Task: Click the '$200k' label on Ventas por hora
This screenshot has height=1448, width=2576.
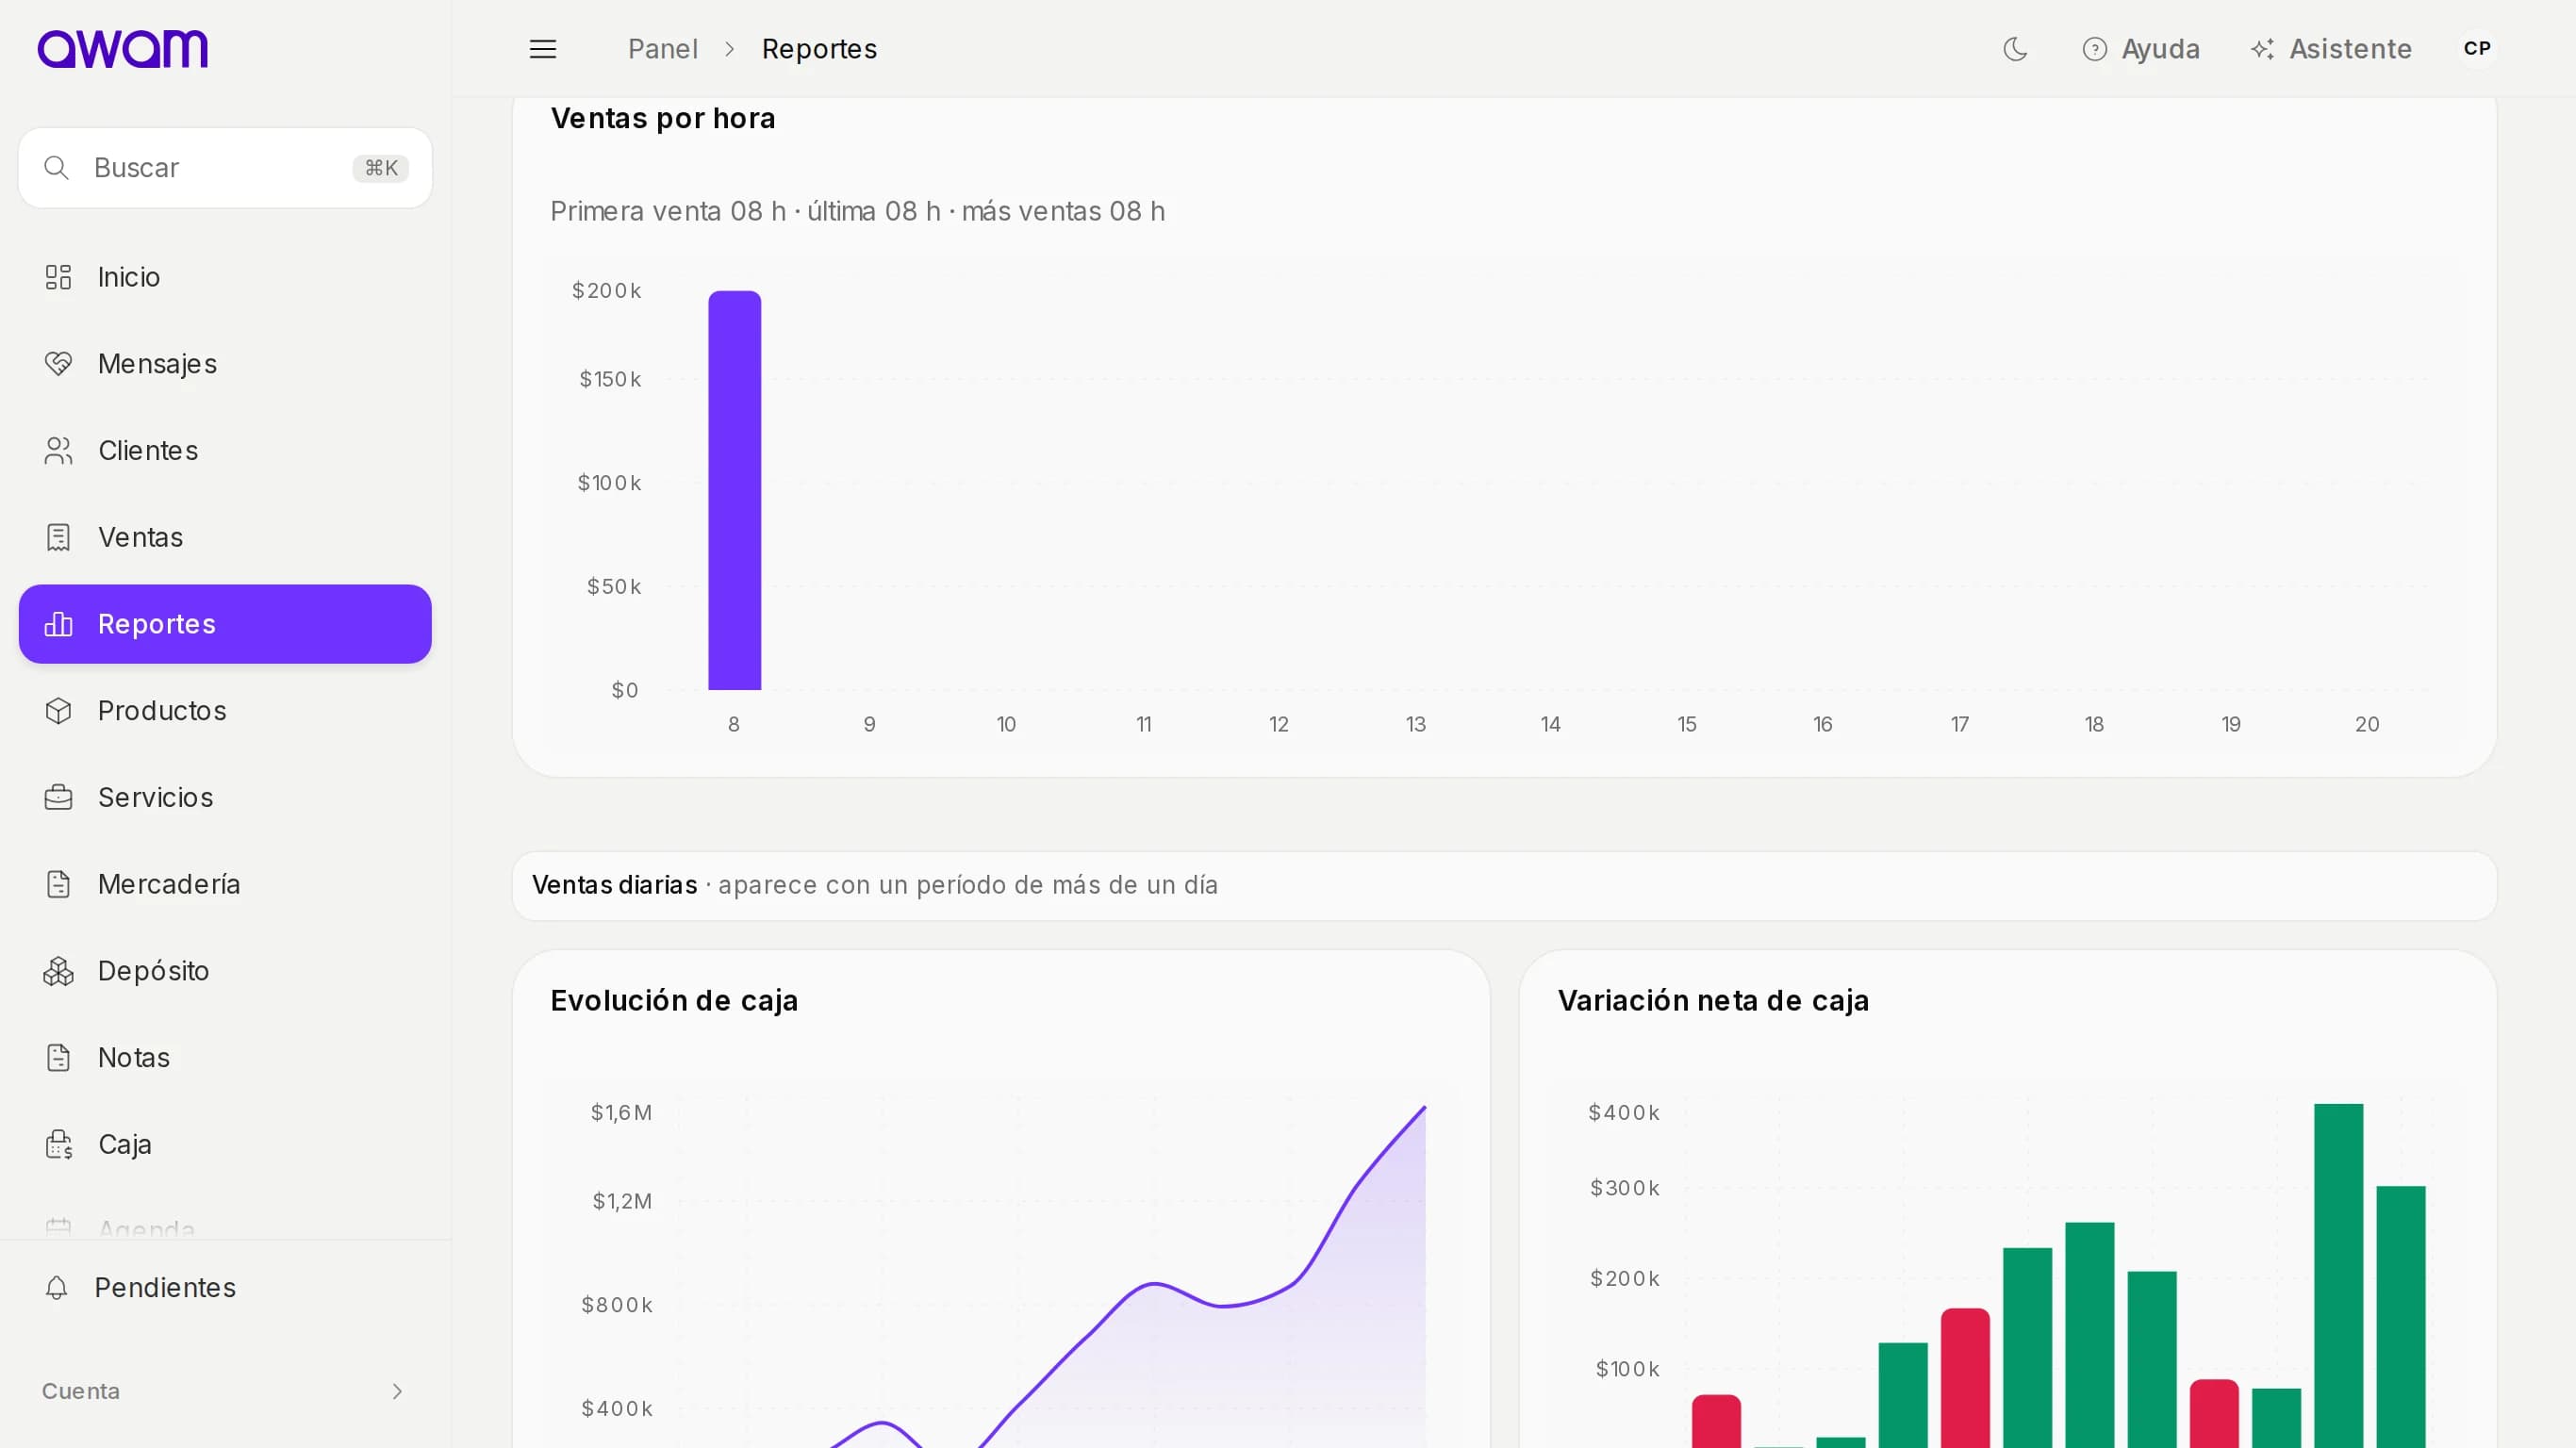Action: click(606, 290)
